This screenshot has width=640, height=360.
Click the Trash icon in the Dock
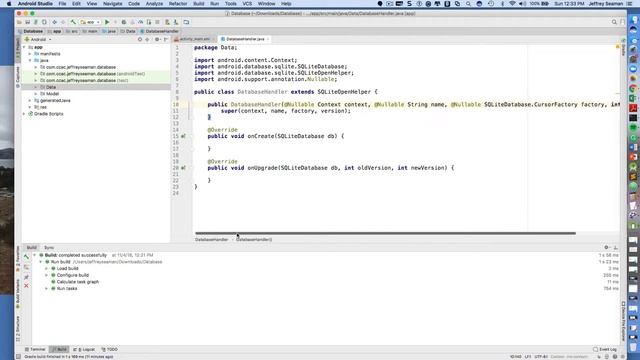pos(633,346)
